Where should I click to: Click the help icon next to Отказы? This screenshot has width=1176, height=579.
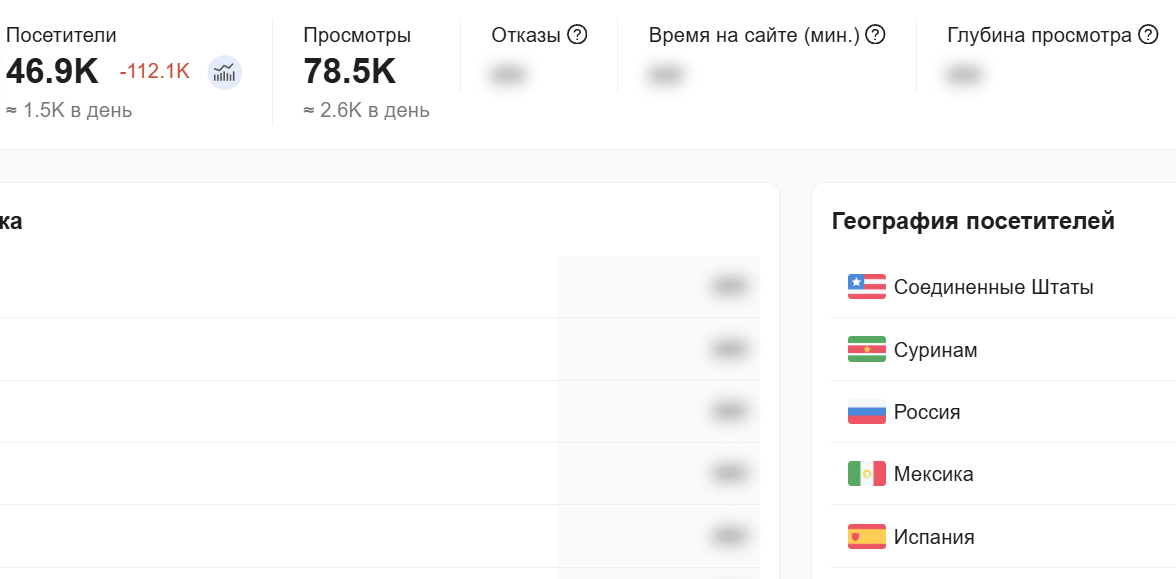coord(577,35)
